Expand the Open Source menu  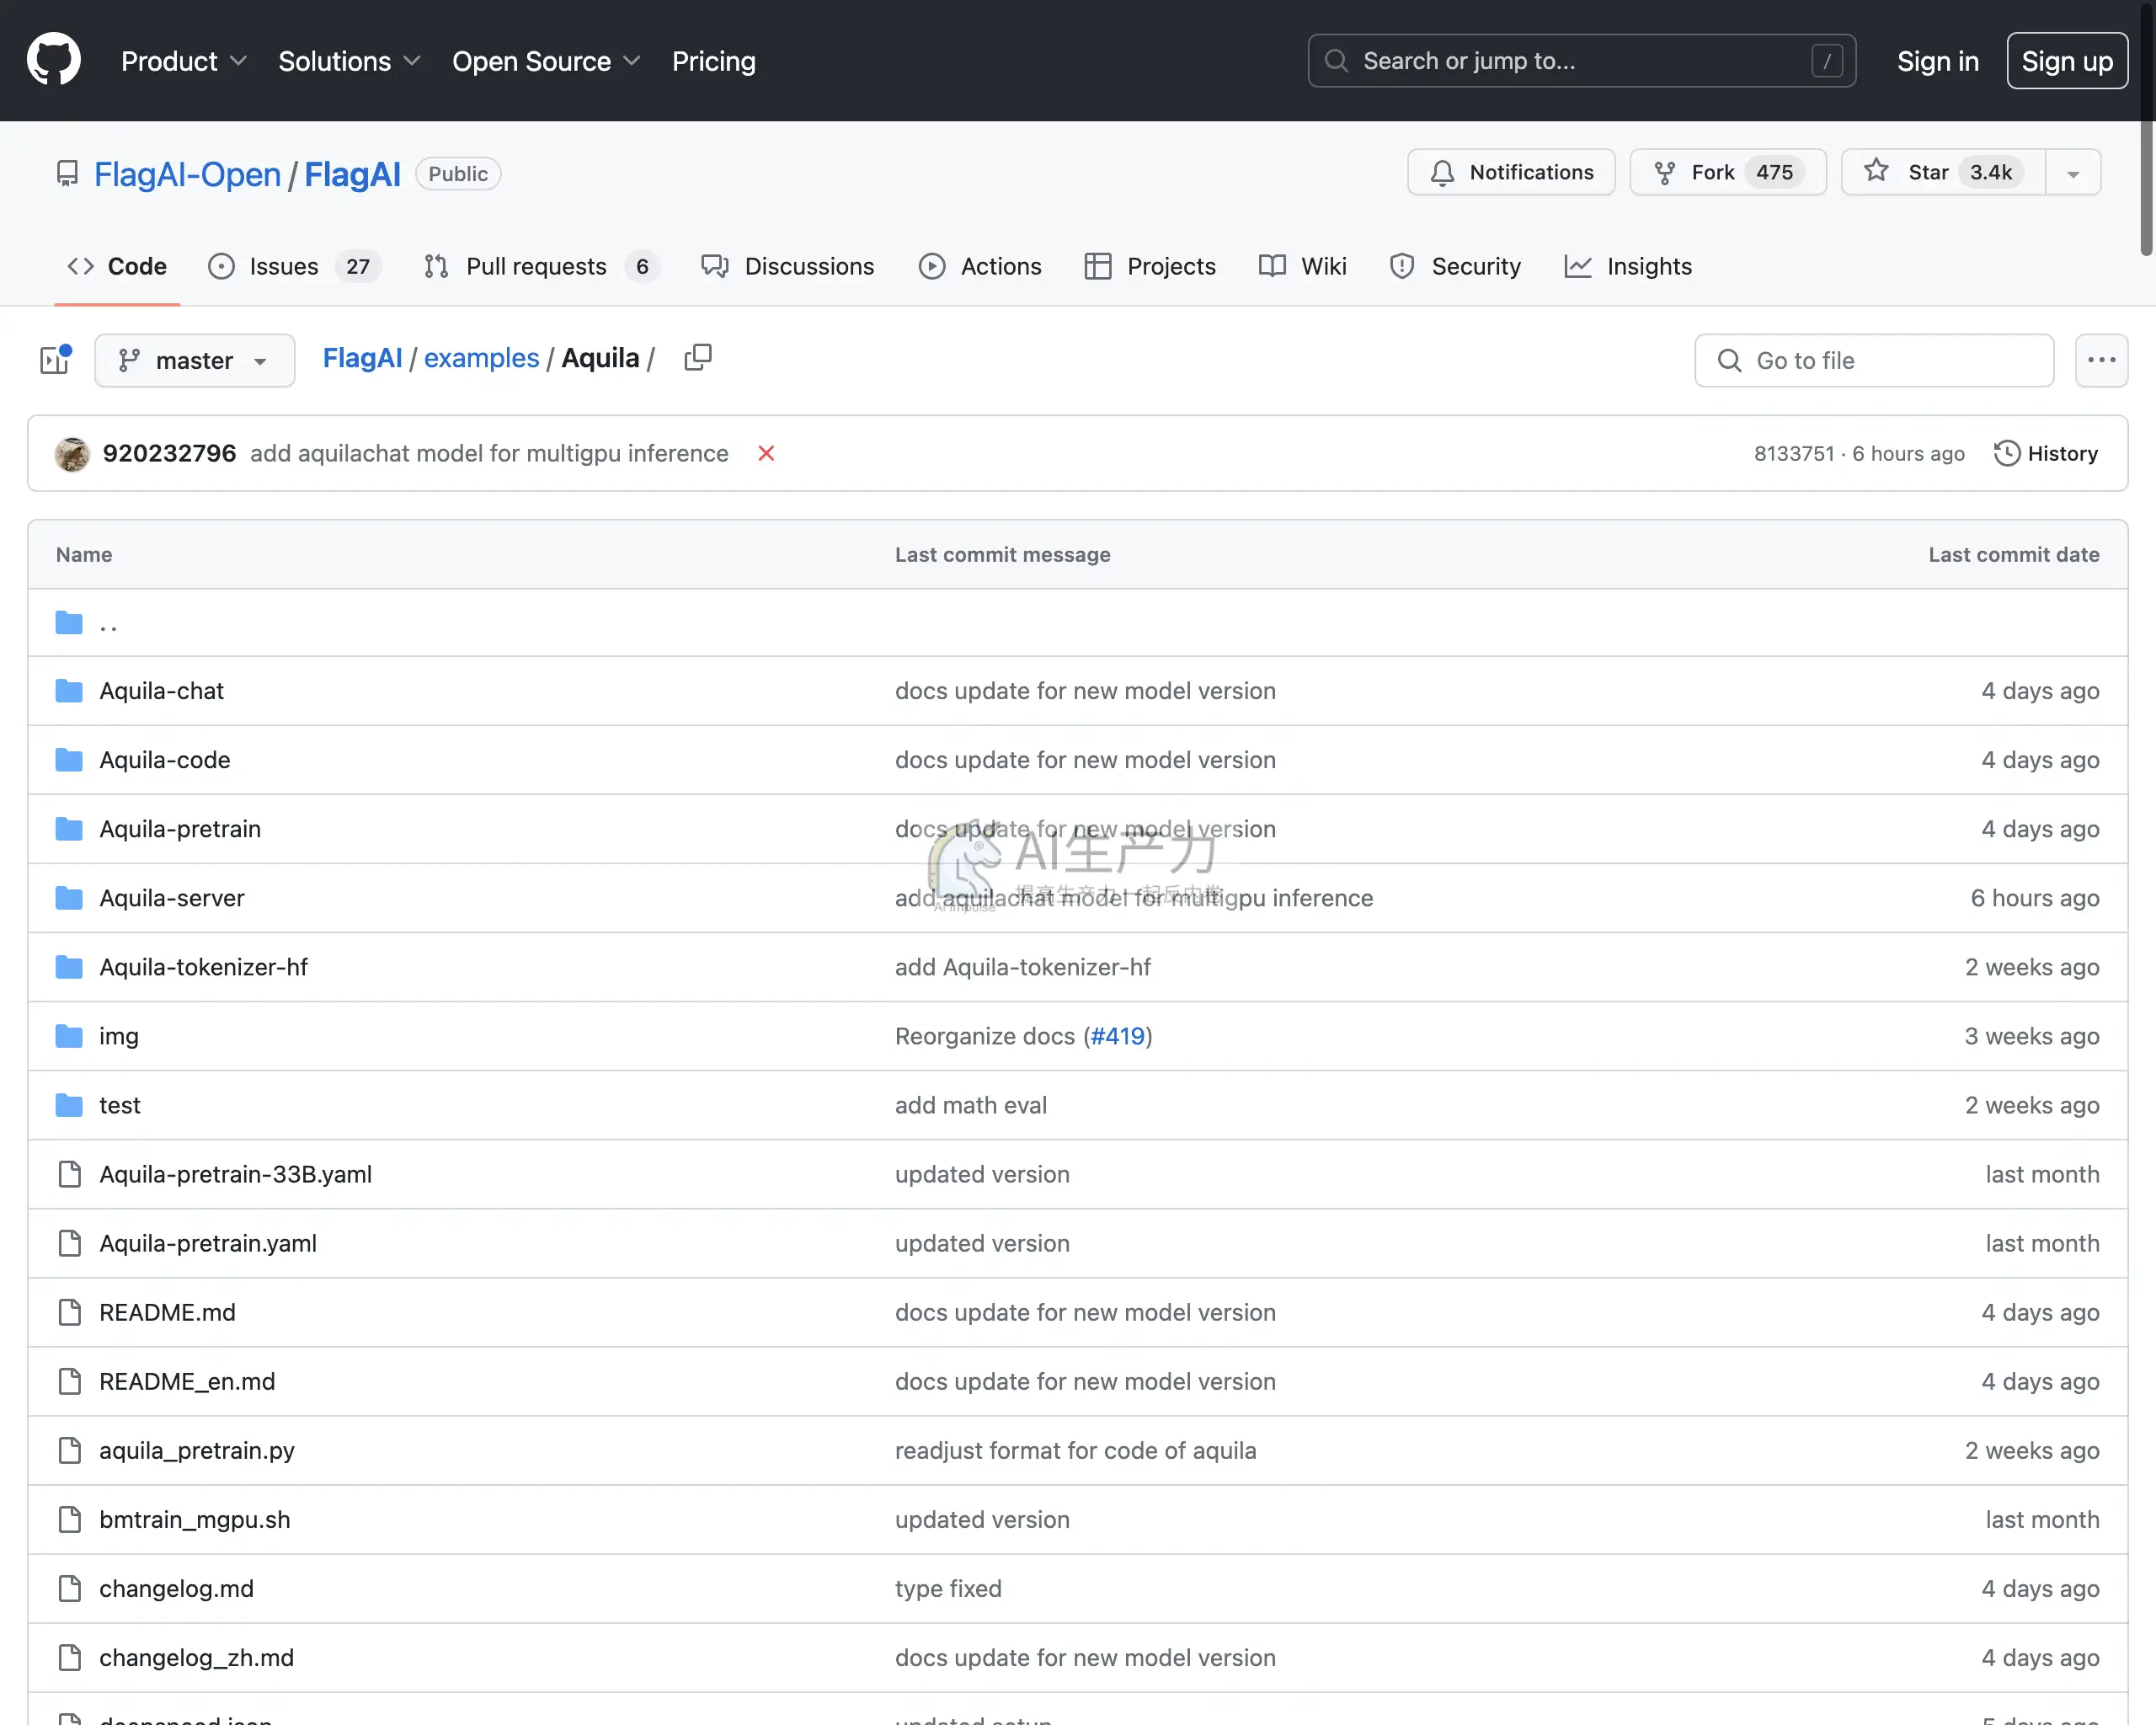[546, 61]
